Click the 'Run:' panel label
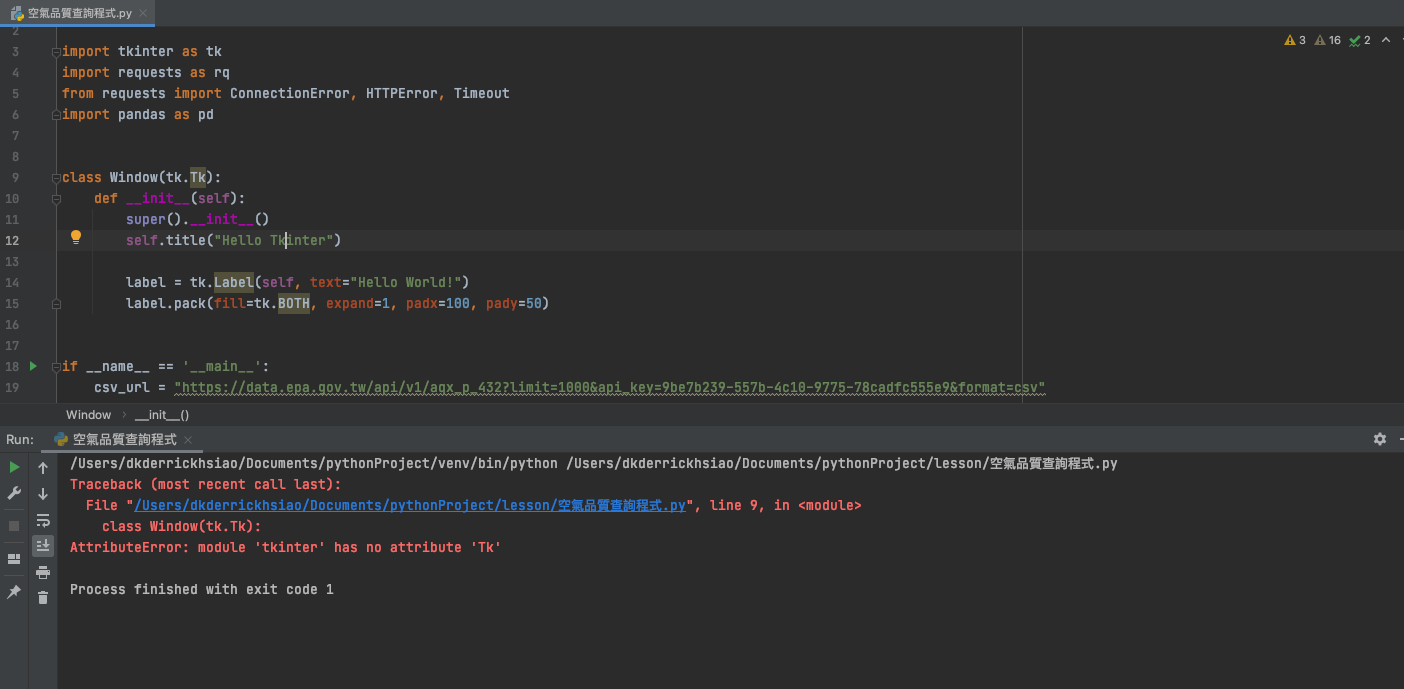 20,439
